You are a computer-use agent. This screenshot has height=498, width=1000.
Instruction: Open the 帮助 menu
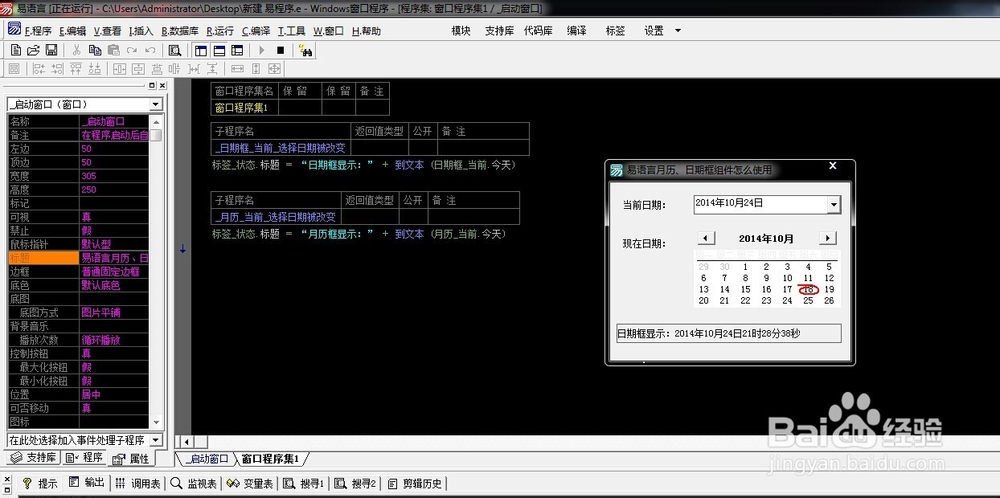[366, 31]
